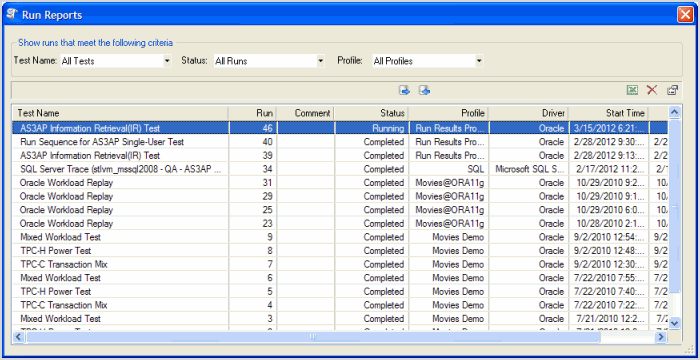Click the import run results icon
Screen dimensions: 700x360
click(425, 91)
